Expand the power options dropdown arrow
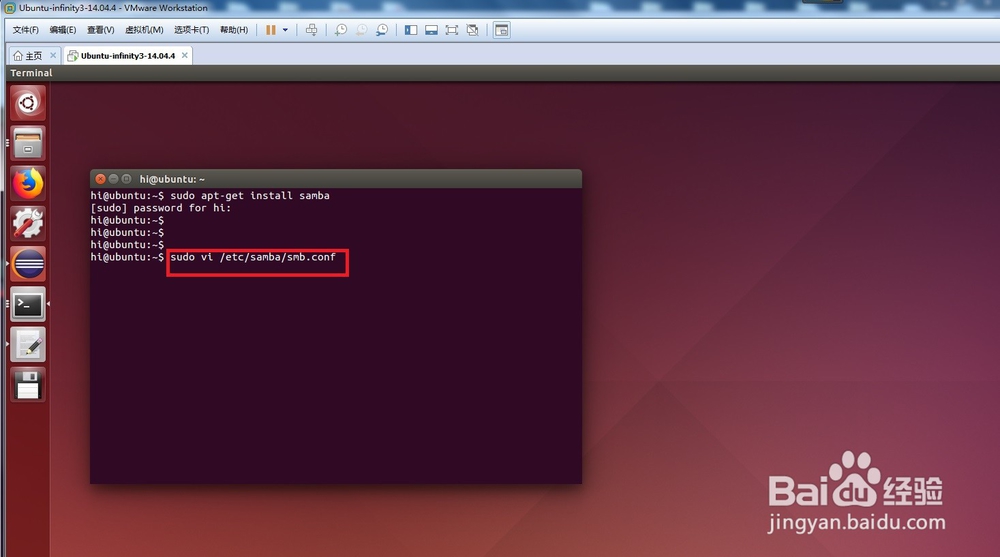Screen dimensions: 1000x557 pos(285,30)
